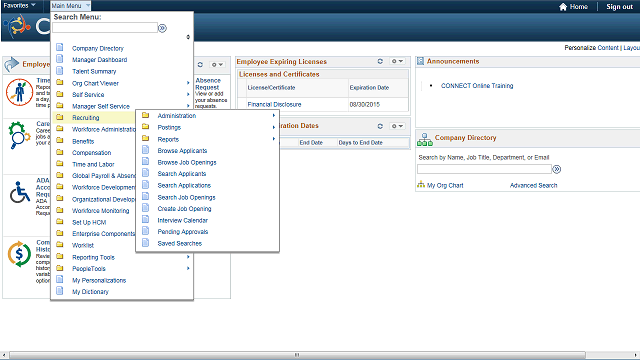Open Employee Expiring Licenses gear settings menu

click(397, 61)
